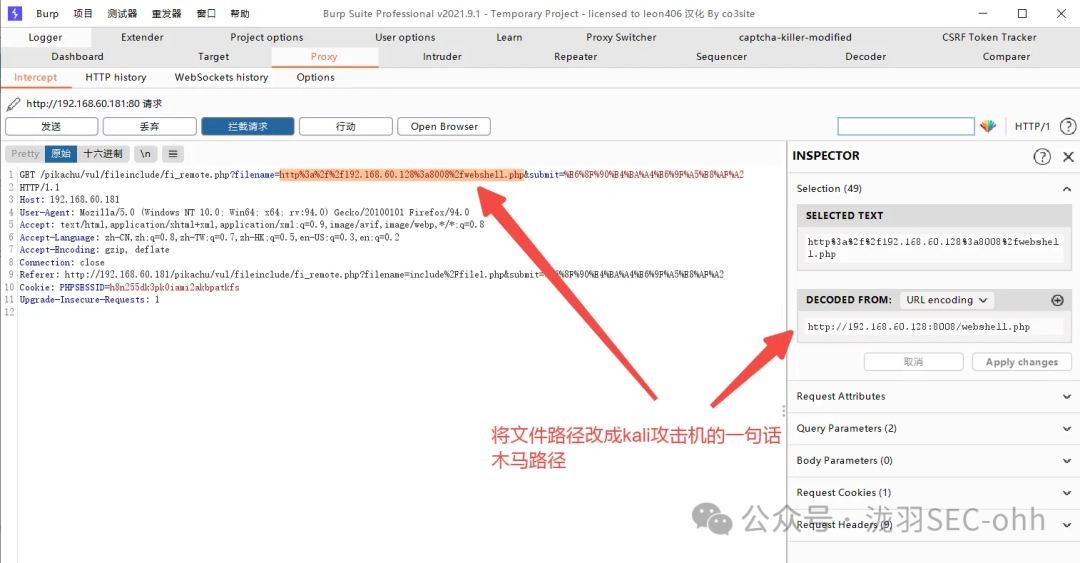Click the 发送 forward button

(52, 127)
